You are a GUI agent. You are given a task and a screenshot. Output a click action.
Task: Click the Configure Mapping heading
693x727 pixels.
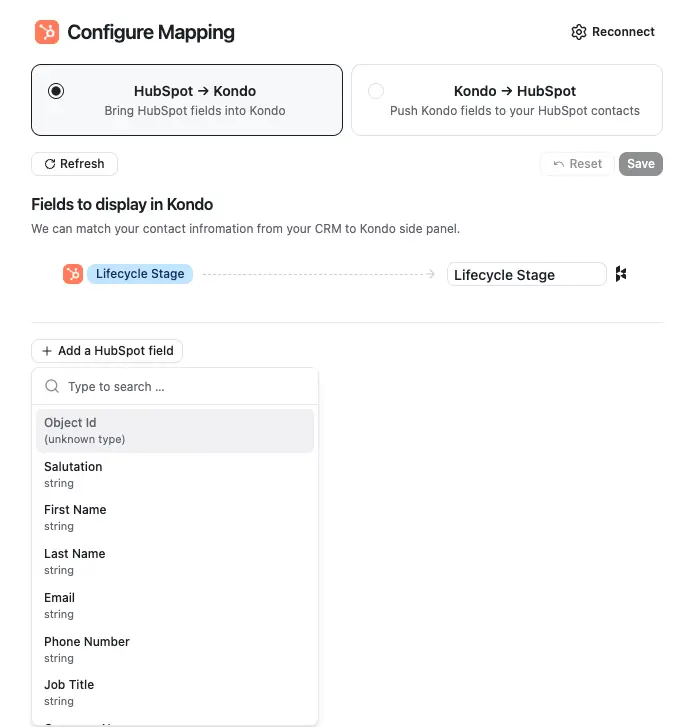pos(151,32)
